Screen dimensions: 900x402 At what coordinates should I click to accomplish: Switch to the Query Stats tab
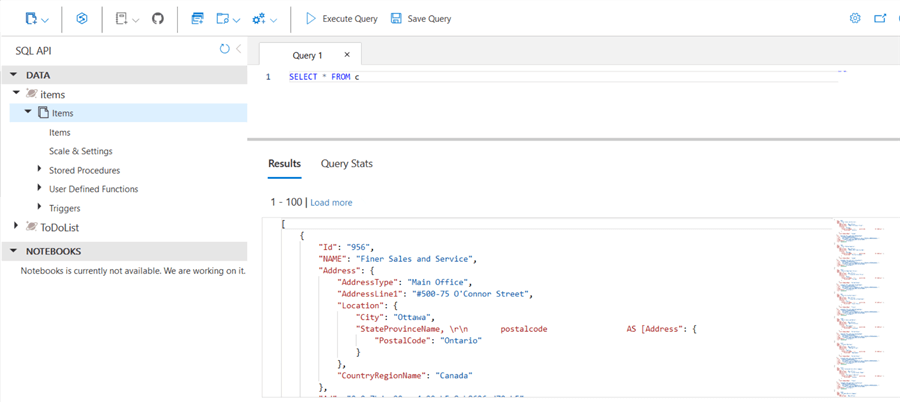click(346, 163)
